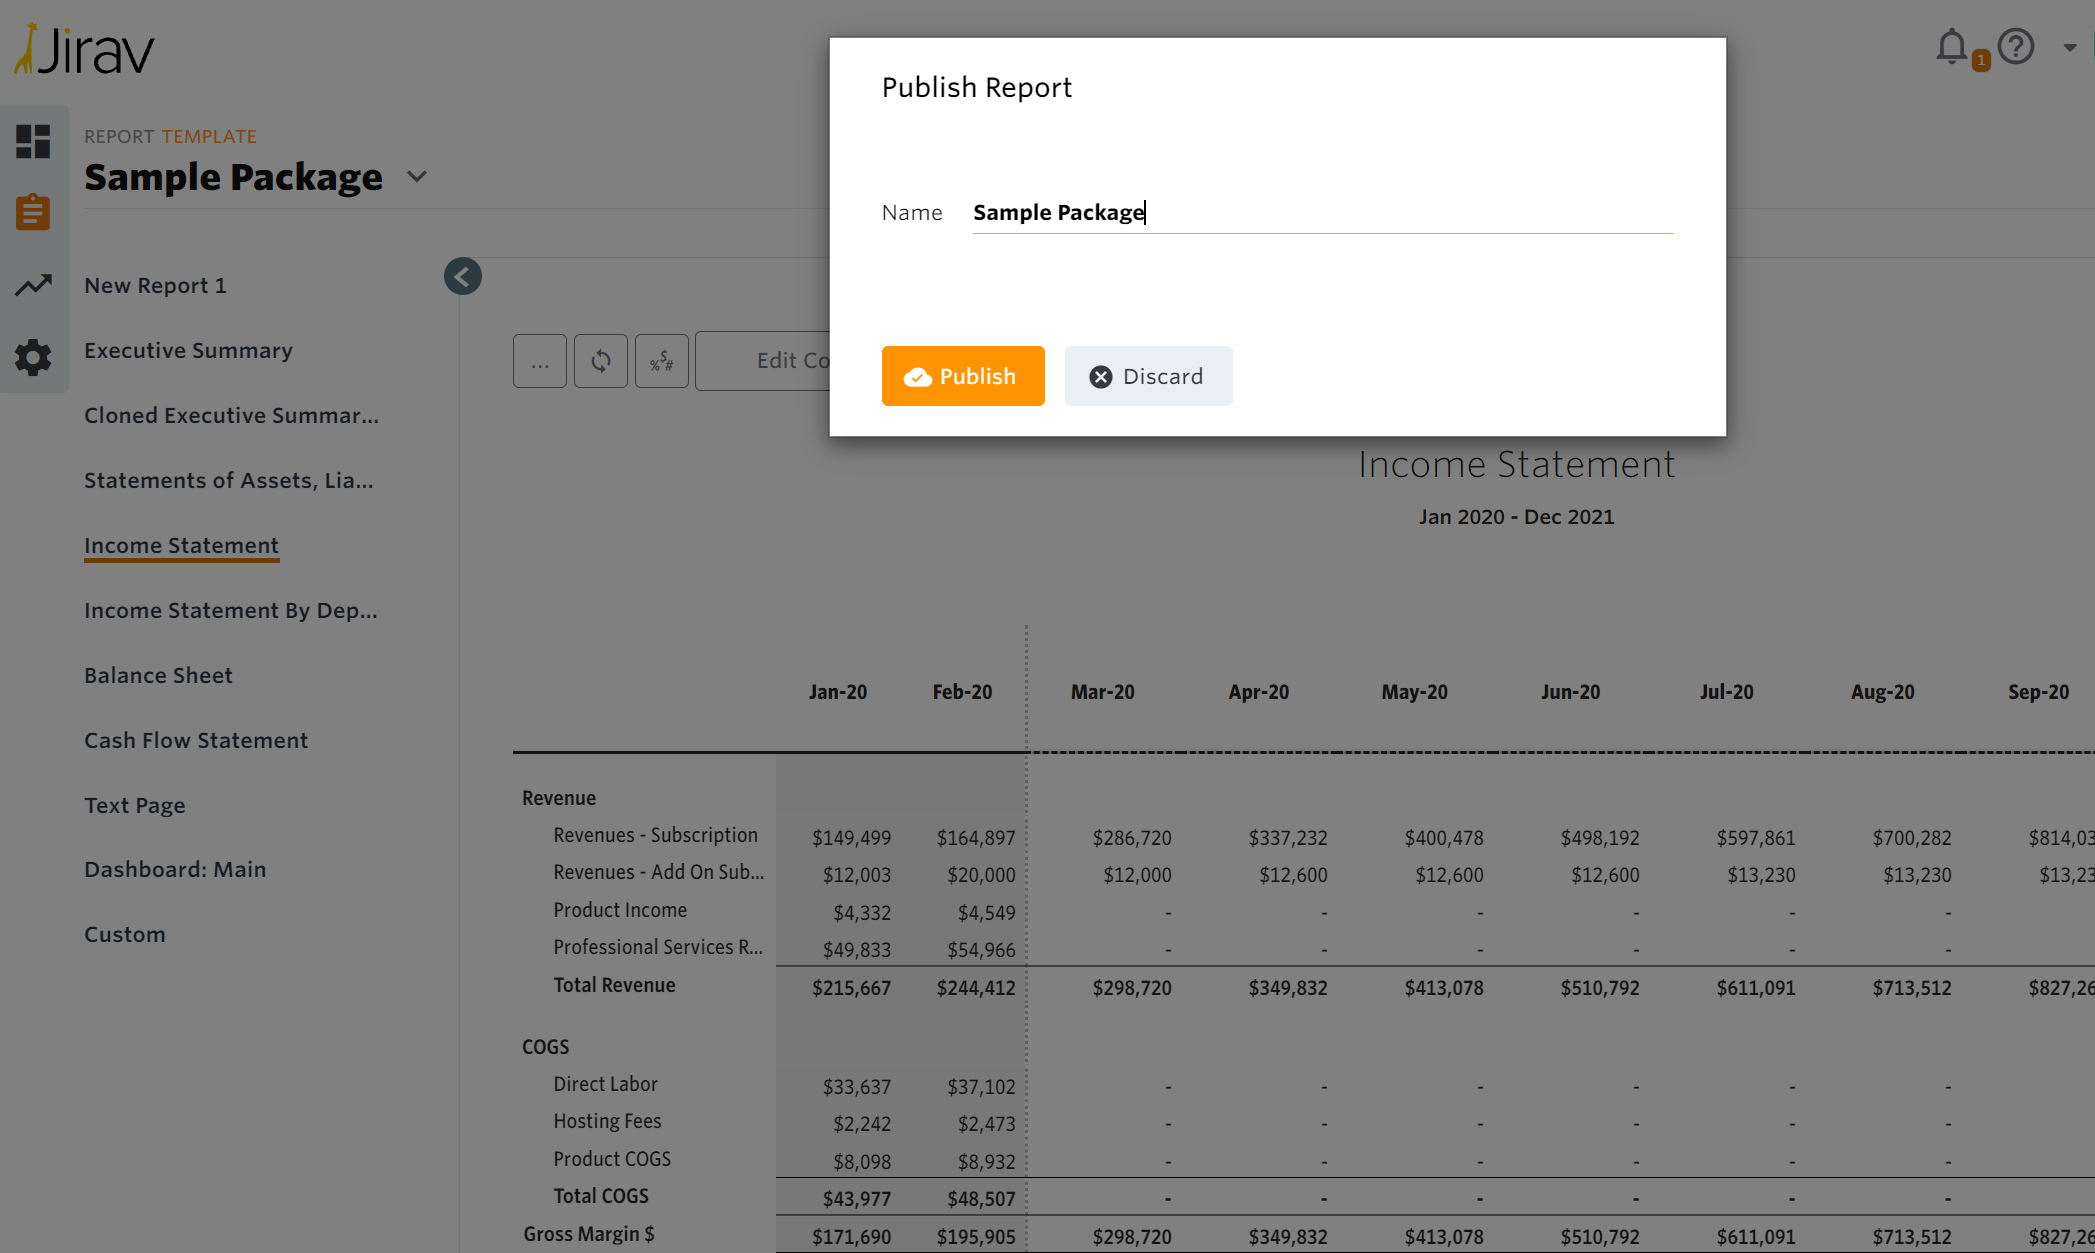The width and height of the screenshot is (2095, 1253).
Task: Click the number format percent-dollar icon
Action: 661,361
